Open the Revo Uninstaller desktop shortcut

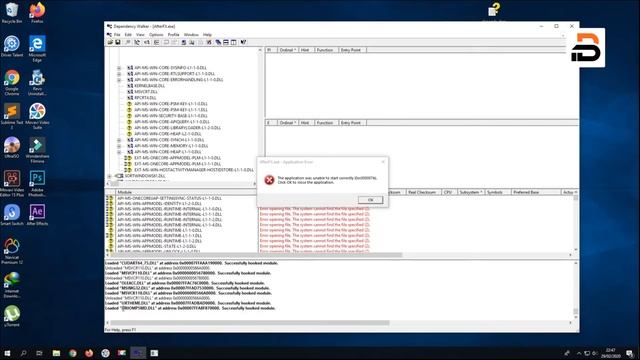[x=37, y=83]
